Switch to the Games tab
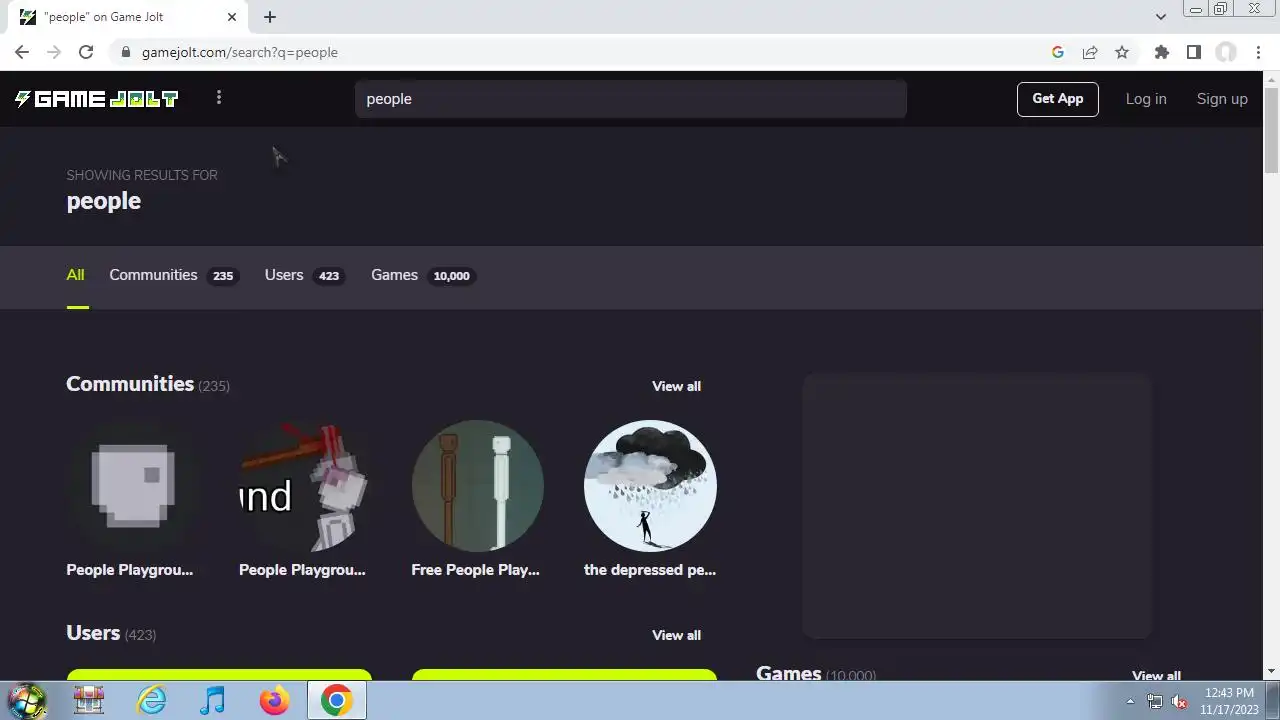Viewport: 1280px width, 720px height. click(x=423, y=275)
